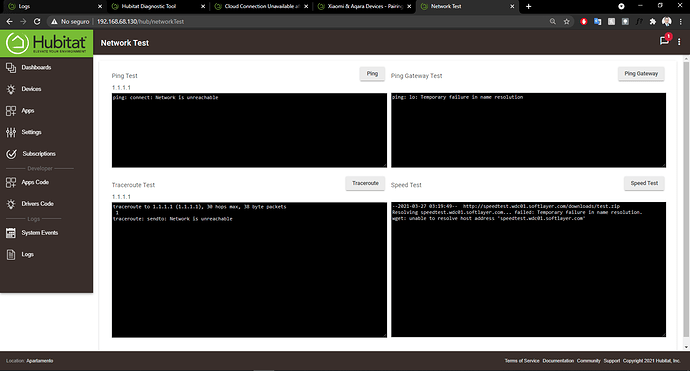The height and width of the screenshot is (371, 690).
Task: Run the Ping test button
Action: pos(372,74)
